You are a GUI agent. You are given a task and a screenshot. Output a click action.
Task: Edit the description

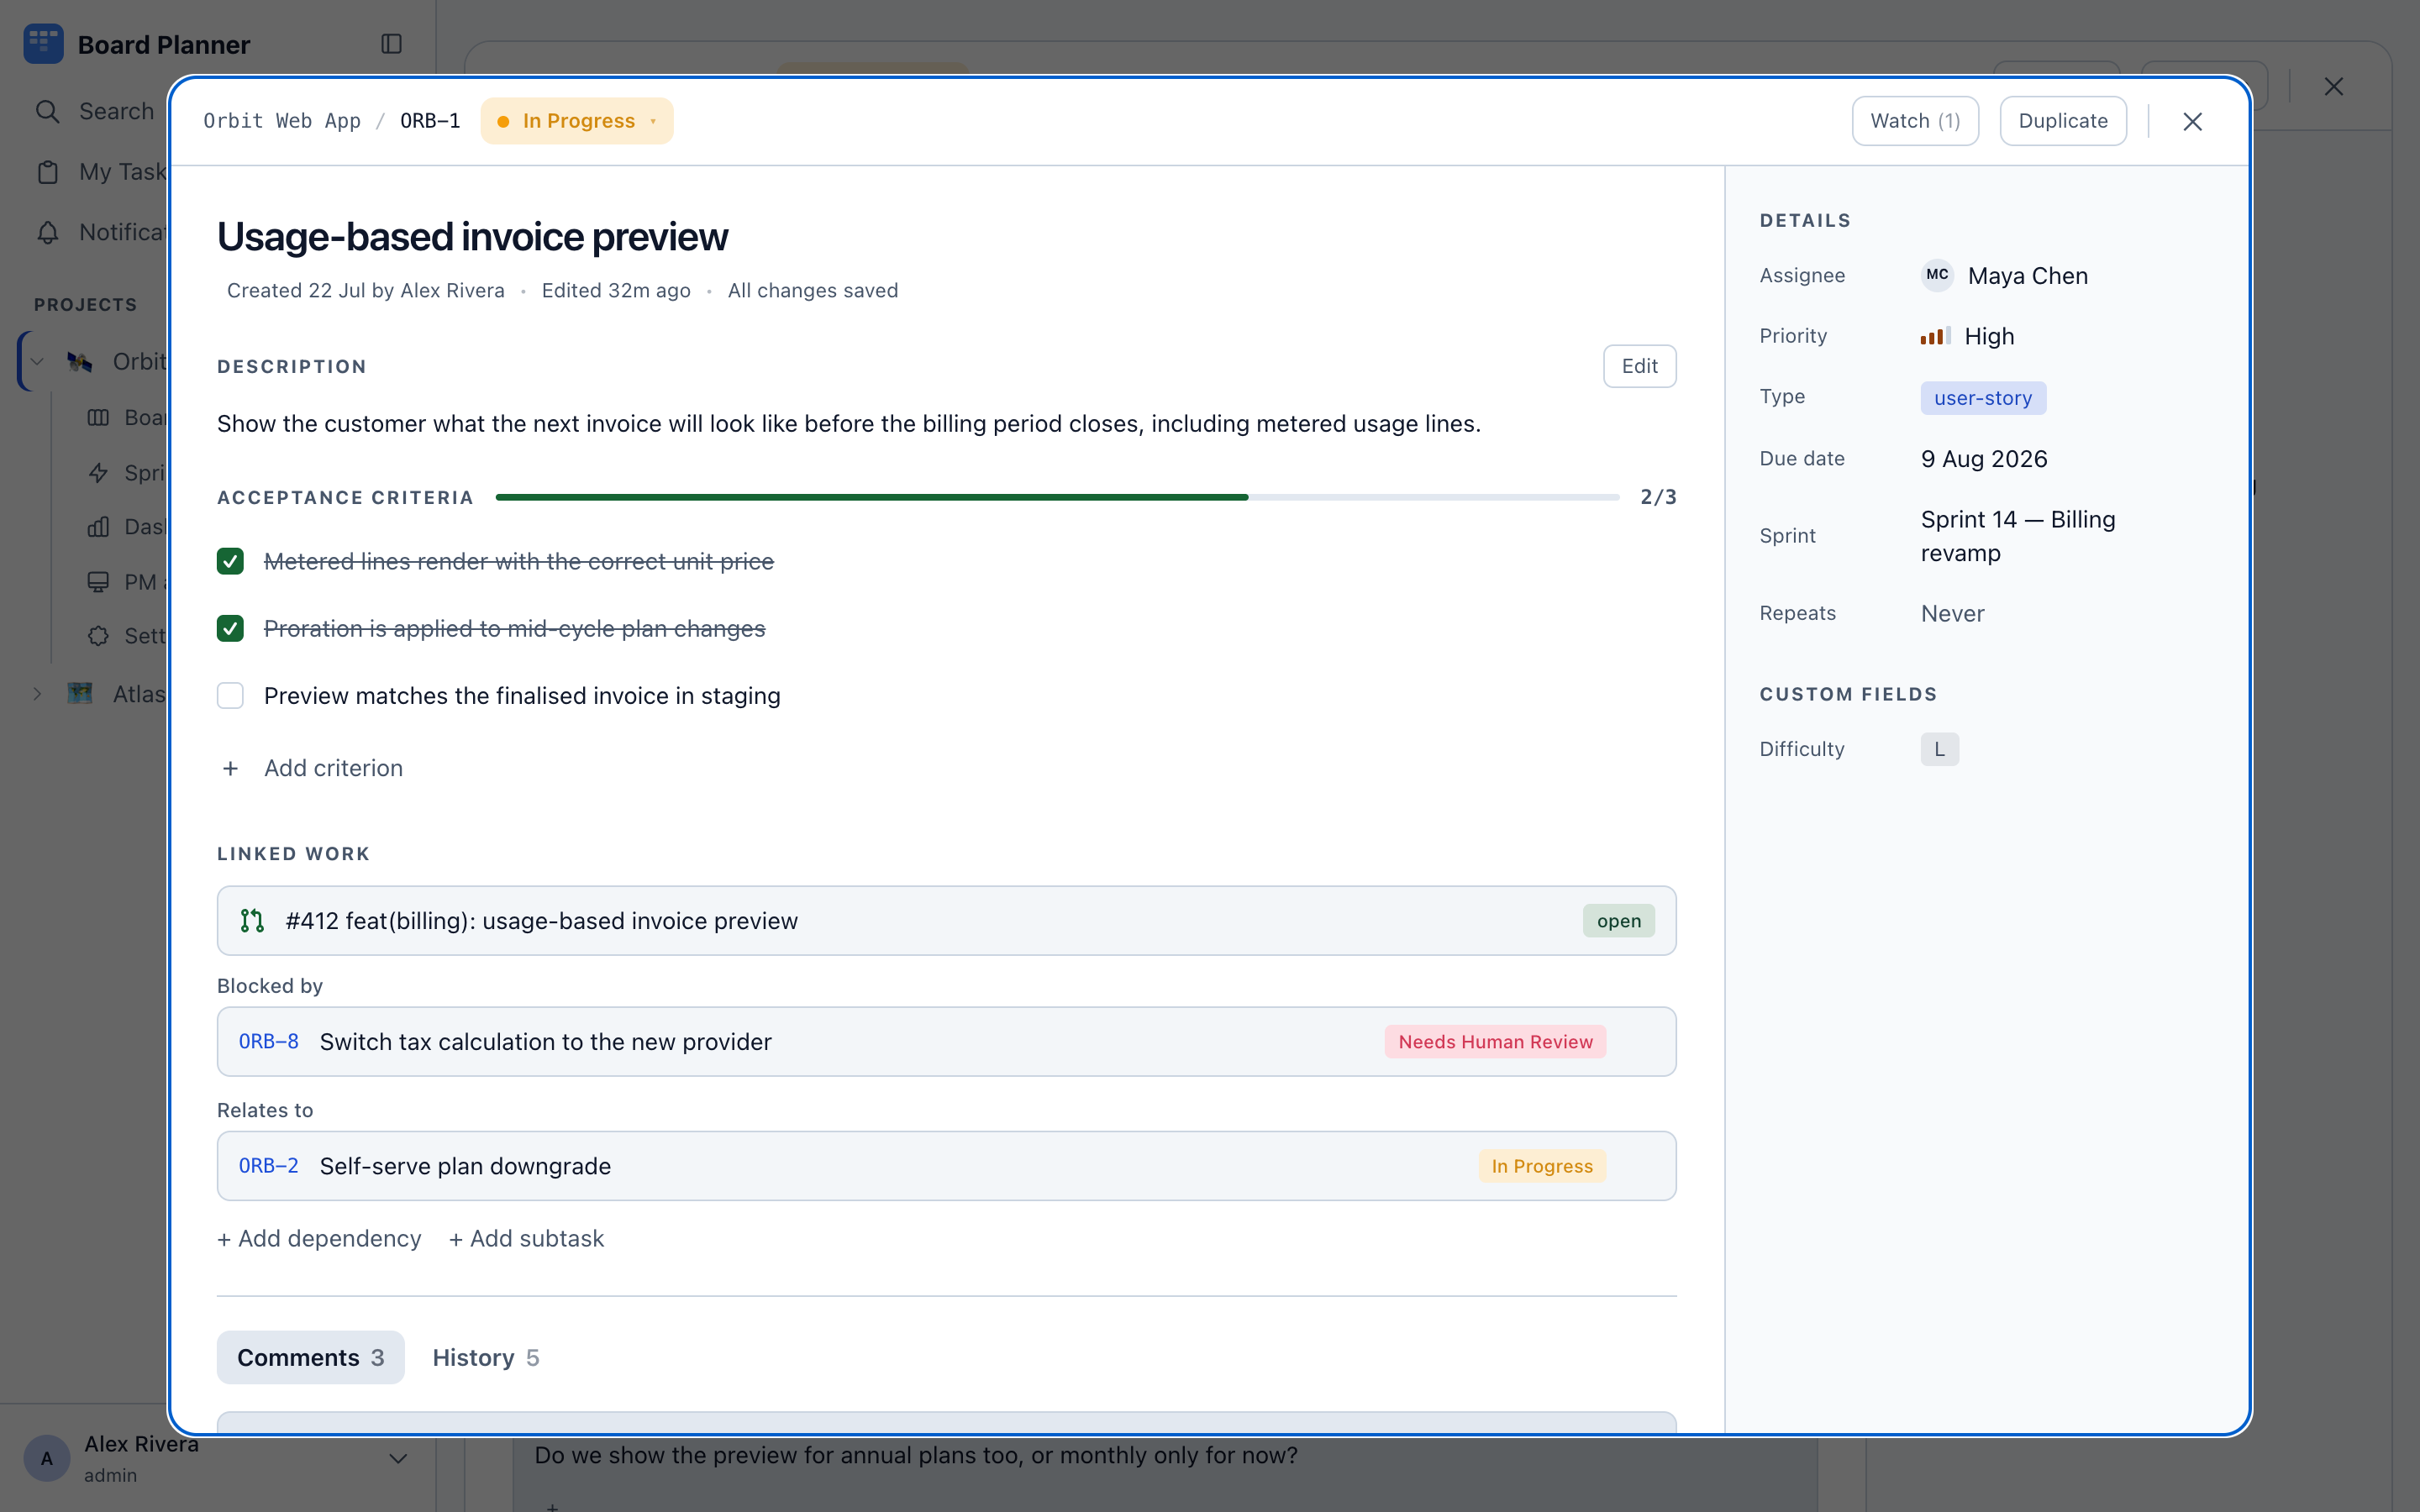(x=1639, y=366)
